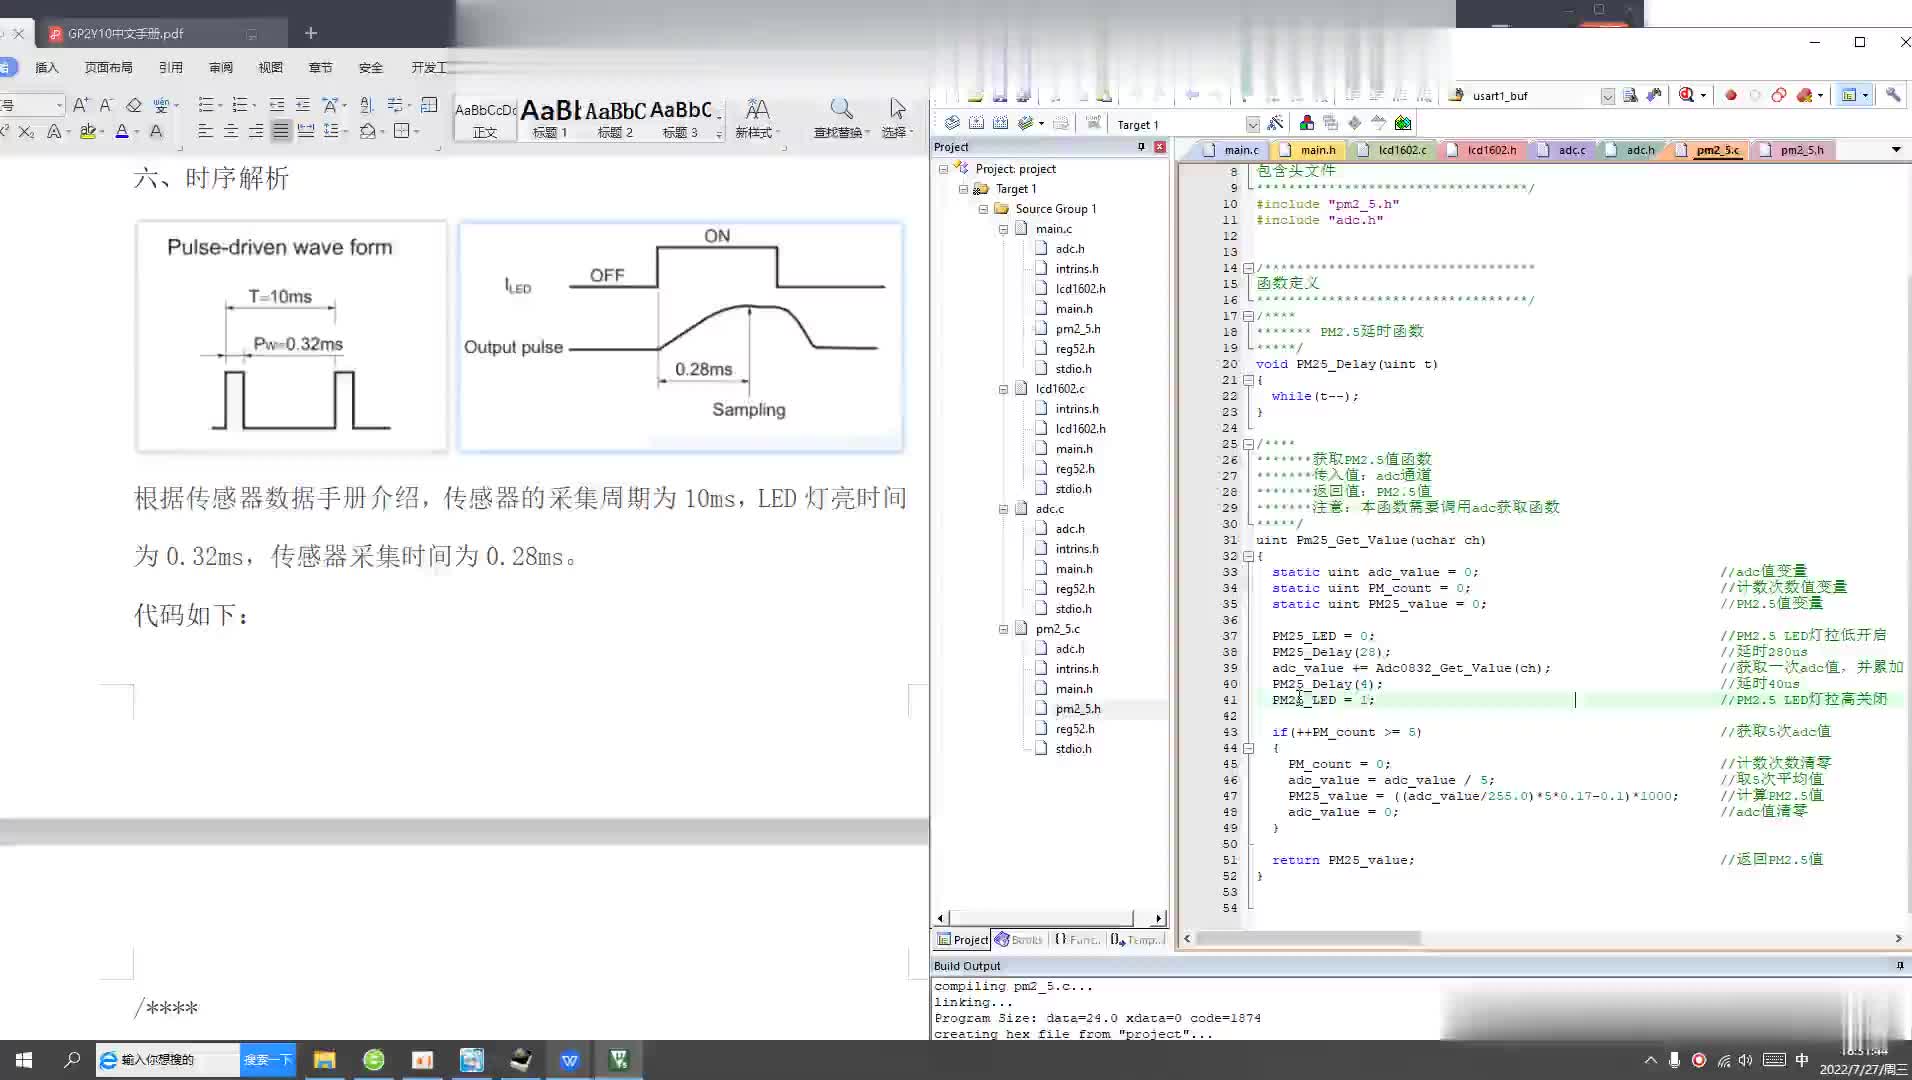
Task: Open new tab with plus button
Action: click(x=311, y=33)
